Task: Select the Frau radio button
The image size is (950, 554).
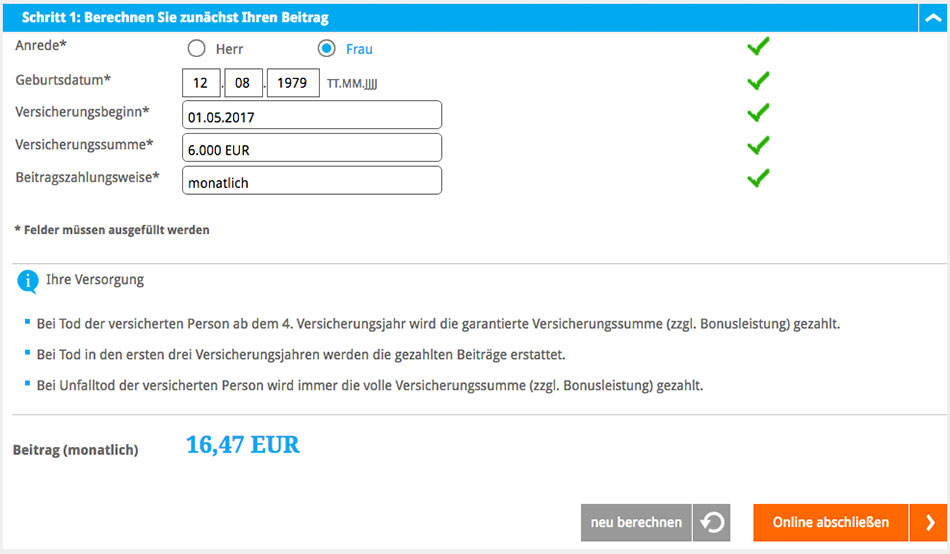Action: 327,48
